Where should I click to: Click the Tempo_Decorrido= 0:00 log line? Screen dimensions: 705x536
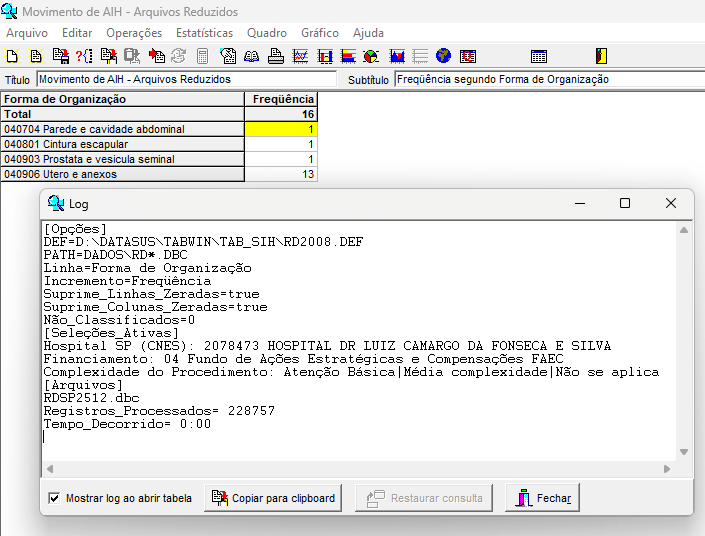point(127,424)
